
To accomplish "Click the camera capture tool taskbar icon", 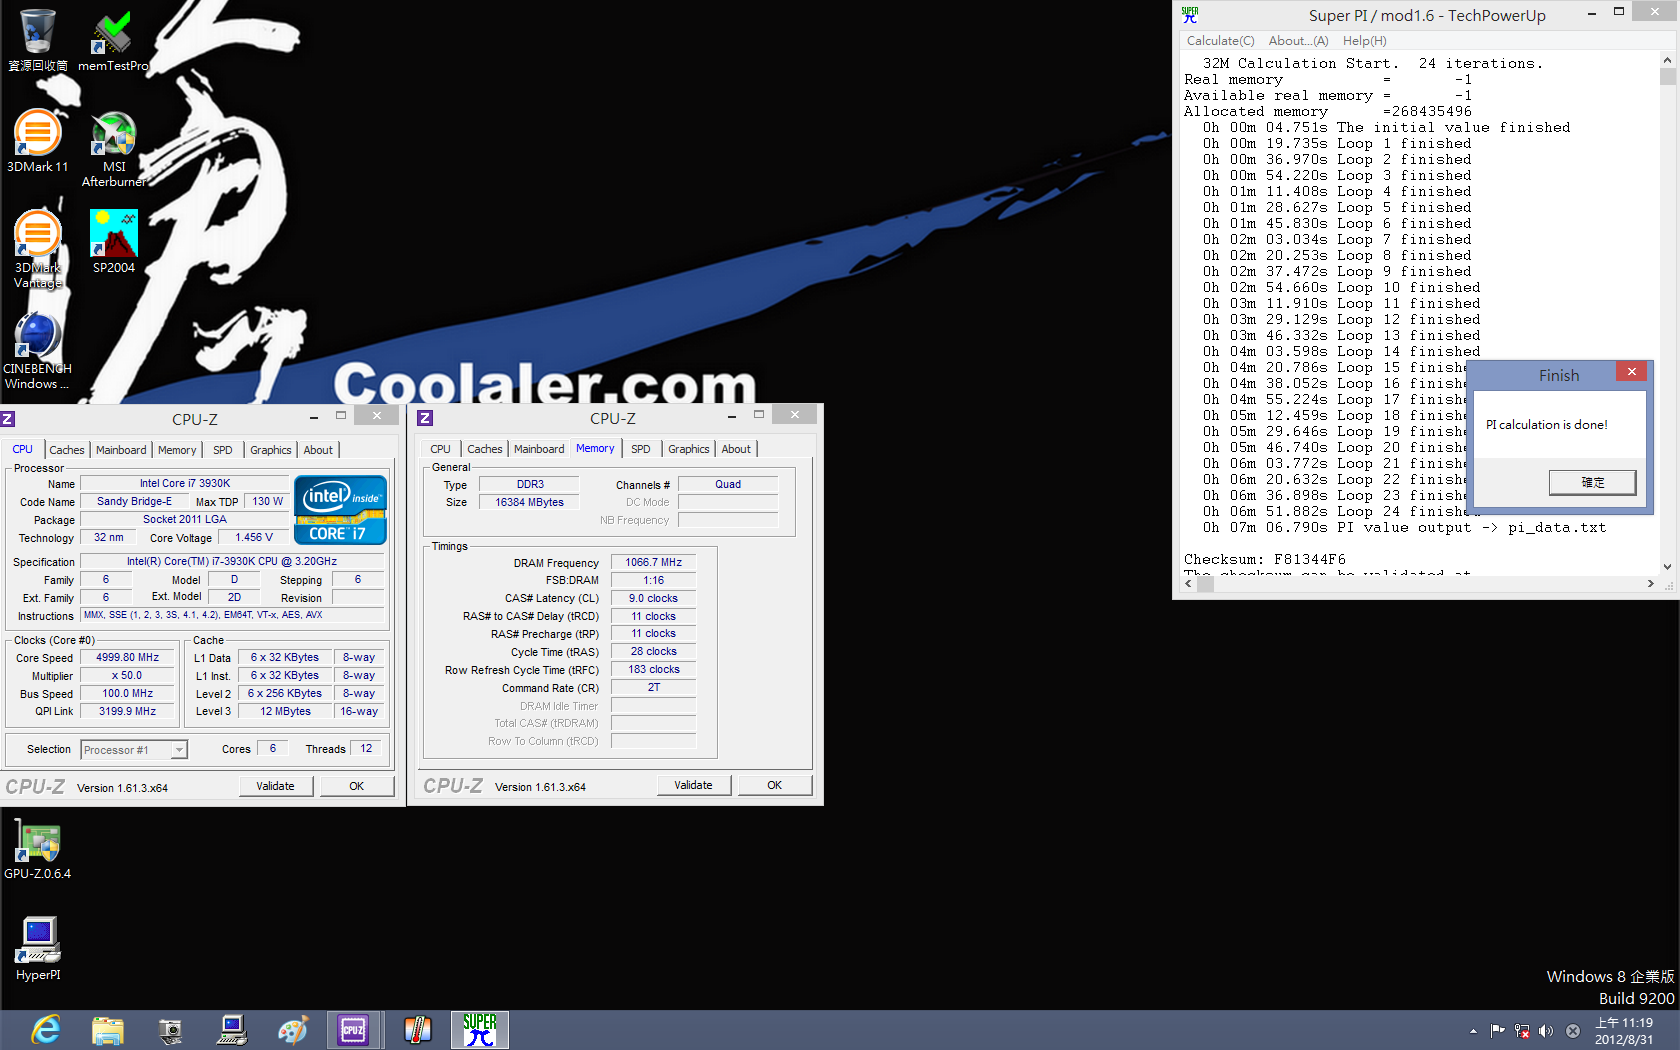I will pos(170,1030).
